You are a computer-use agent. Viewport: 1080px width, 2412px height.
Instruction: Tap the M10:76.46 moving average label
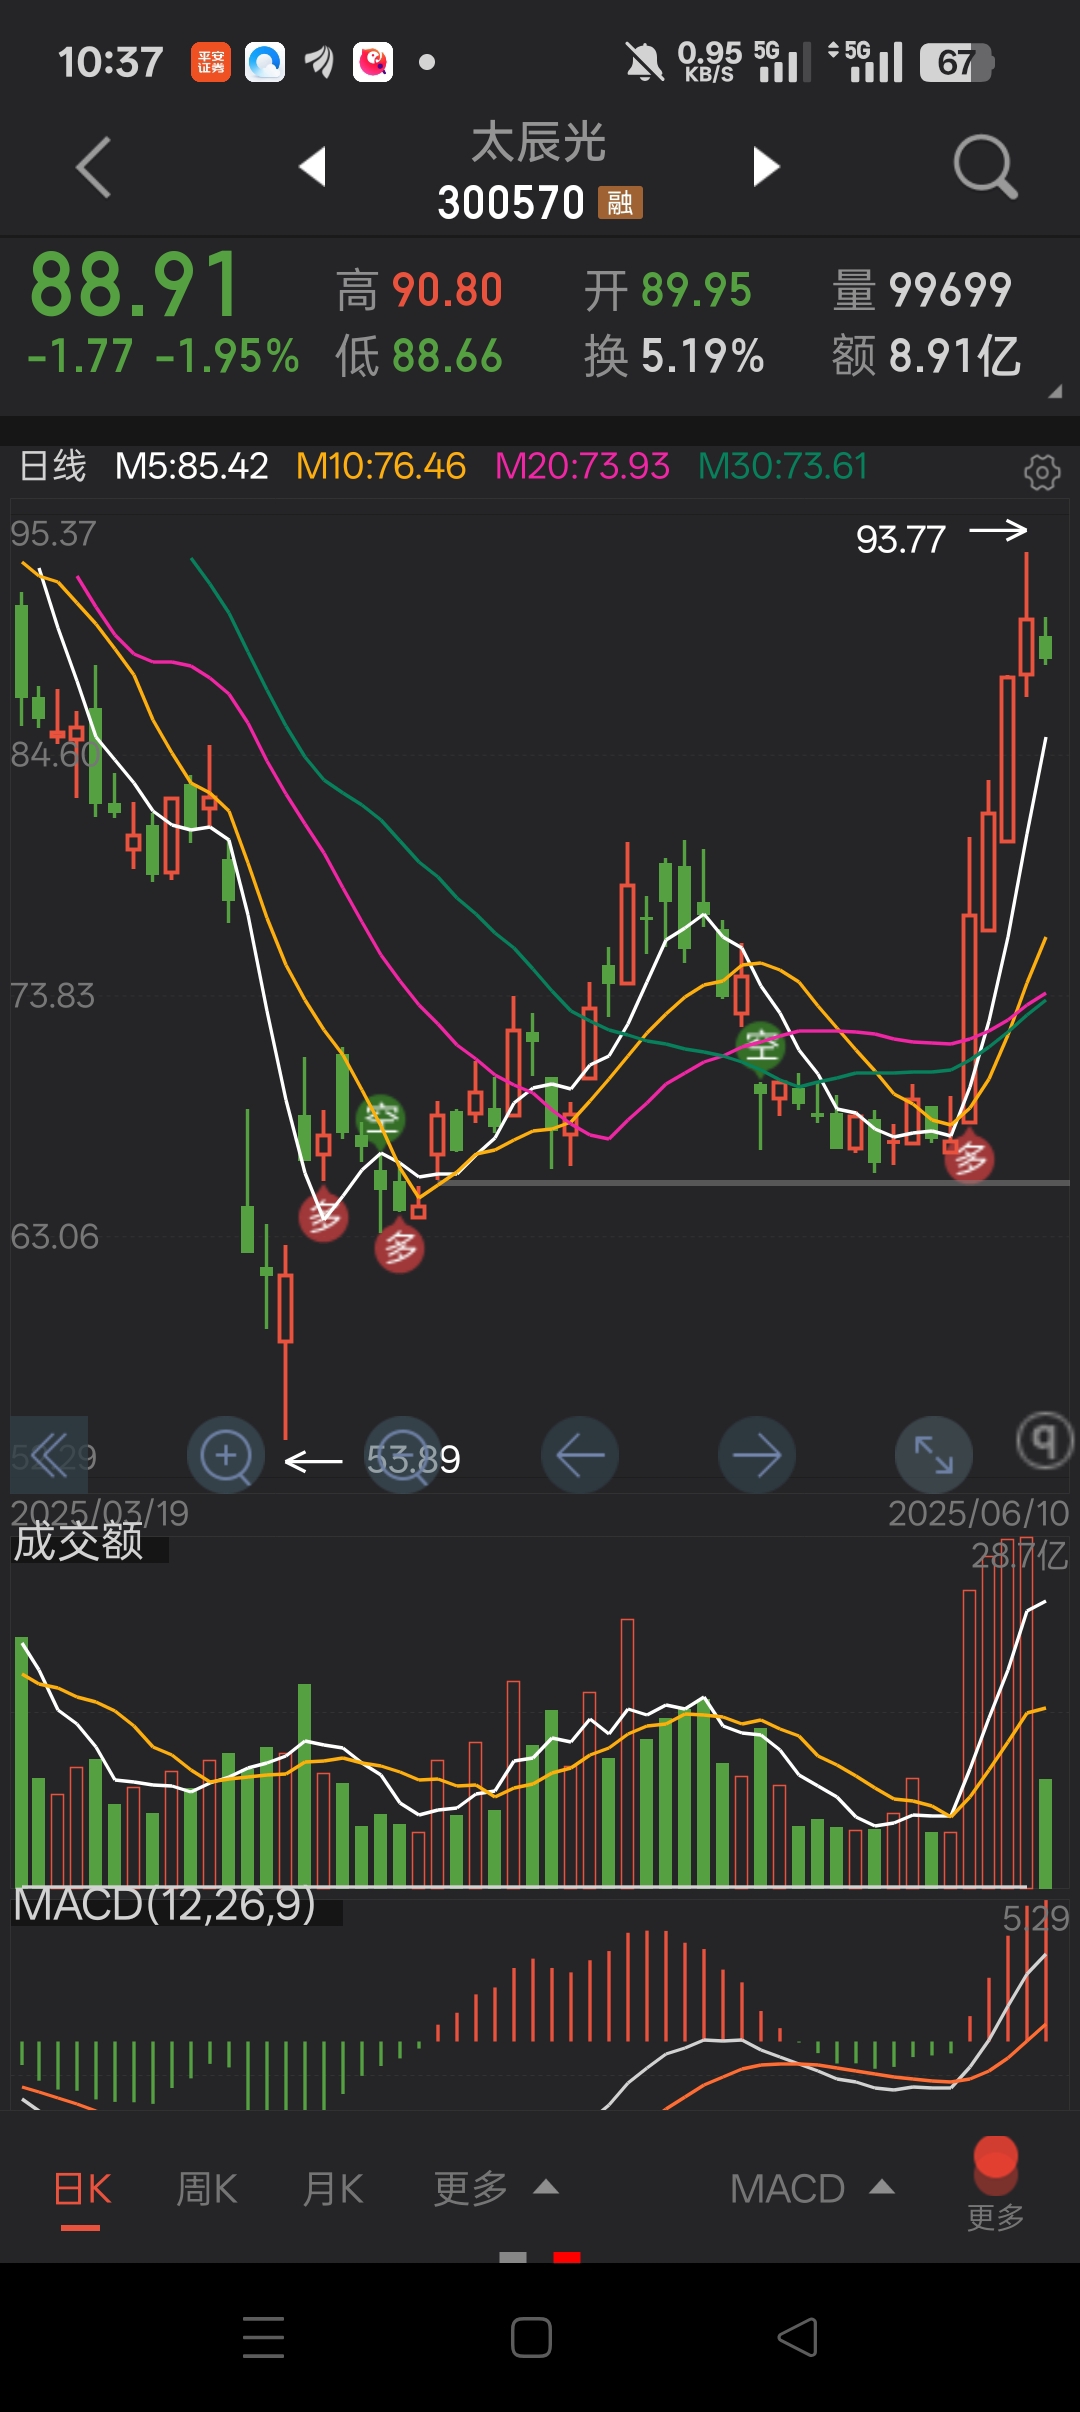[381, 466]
